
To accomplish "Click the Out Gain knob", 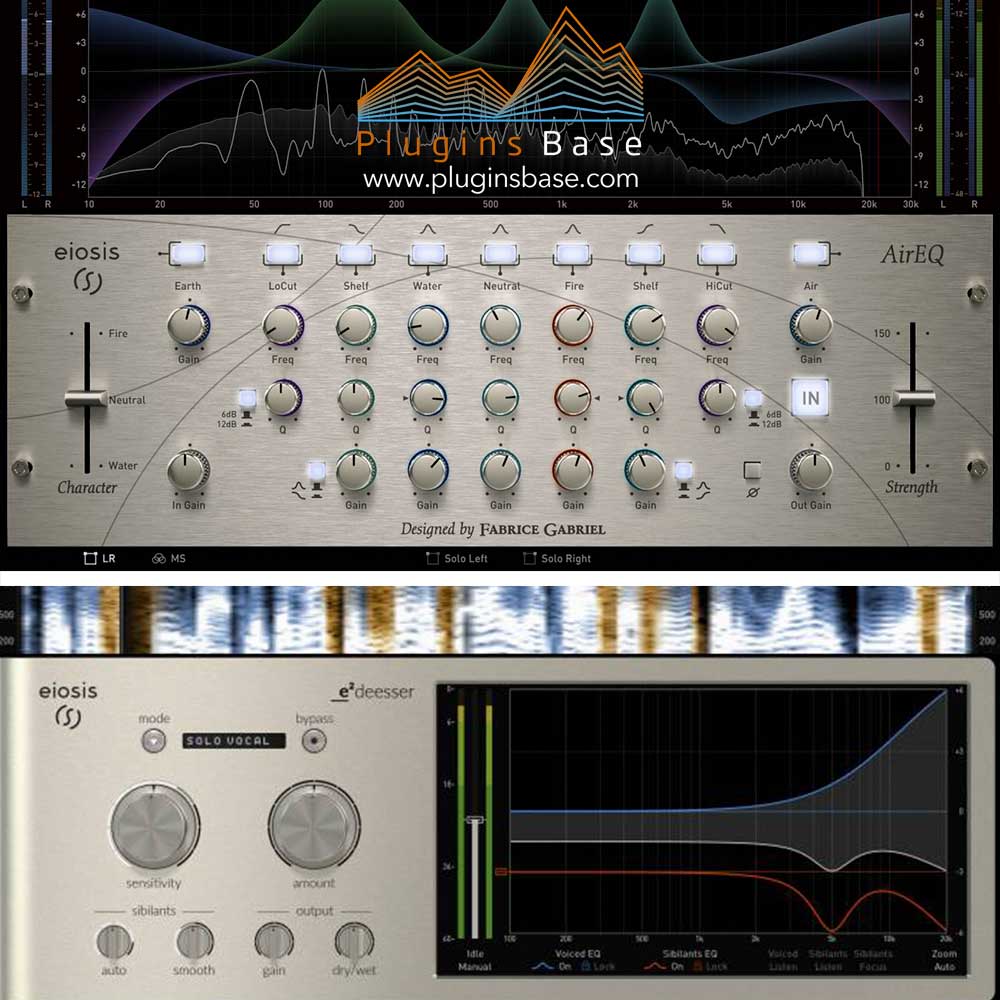I will [811, 471].
